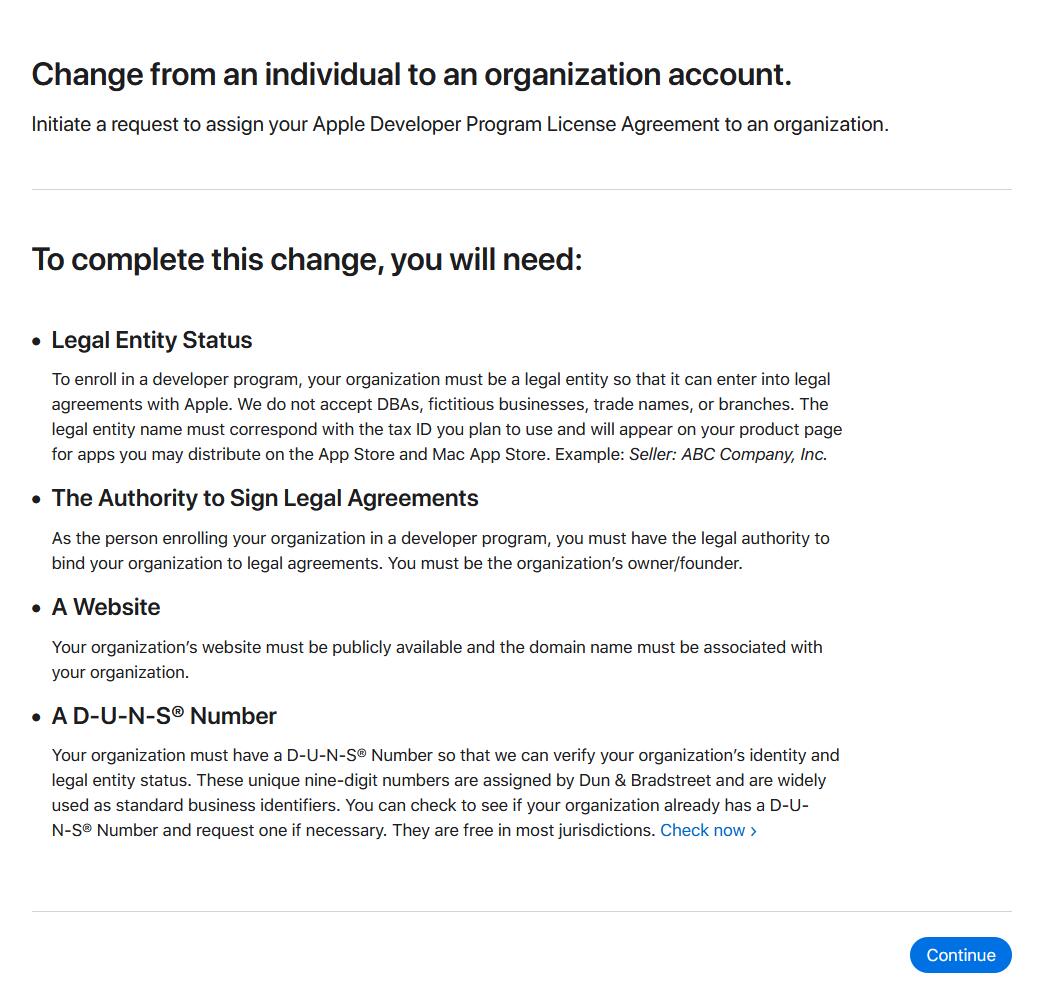The width and height of the screenshot is (1051, 993).
Task: Click the paragraph about DBAs and fictitious businesses
Action: click(447, 416)
